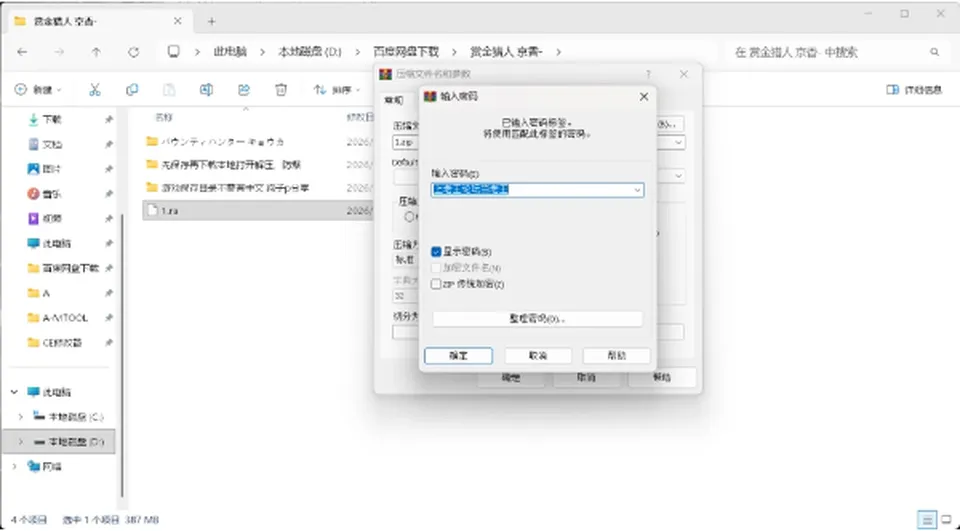Collapse the This PC tree node
This screenshot has width=960, height=531.
click(x=14, y=392)
